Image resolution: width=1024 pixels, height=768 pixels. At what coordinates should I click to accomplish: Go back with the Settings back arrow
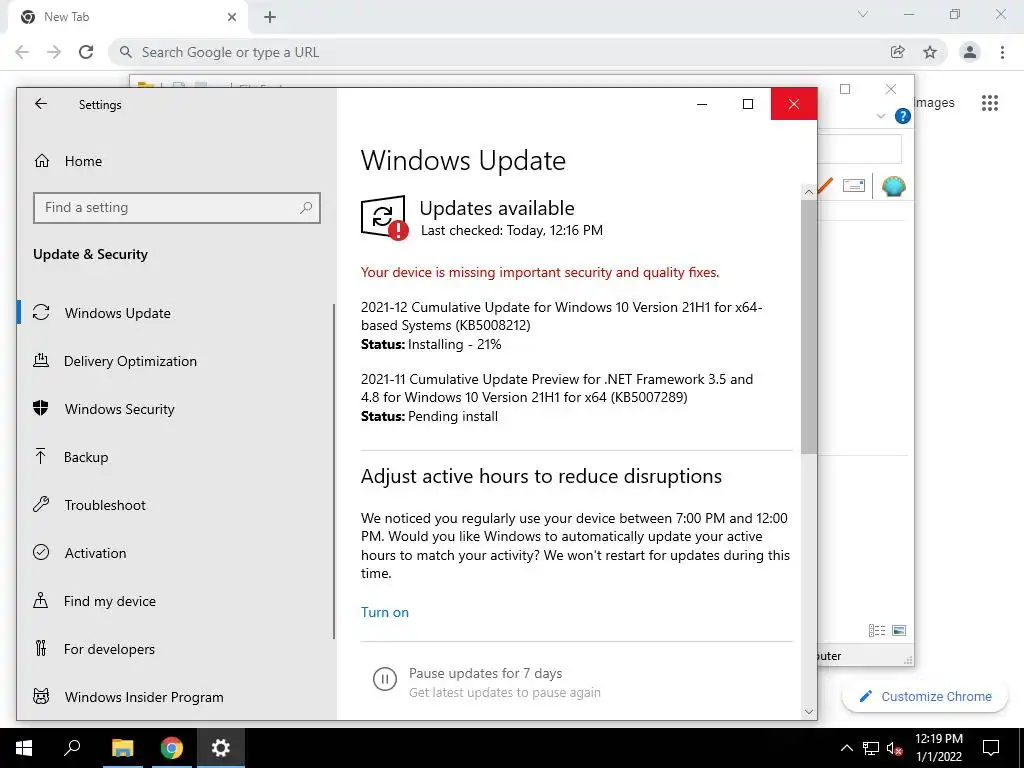41,104
